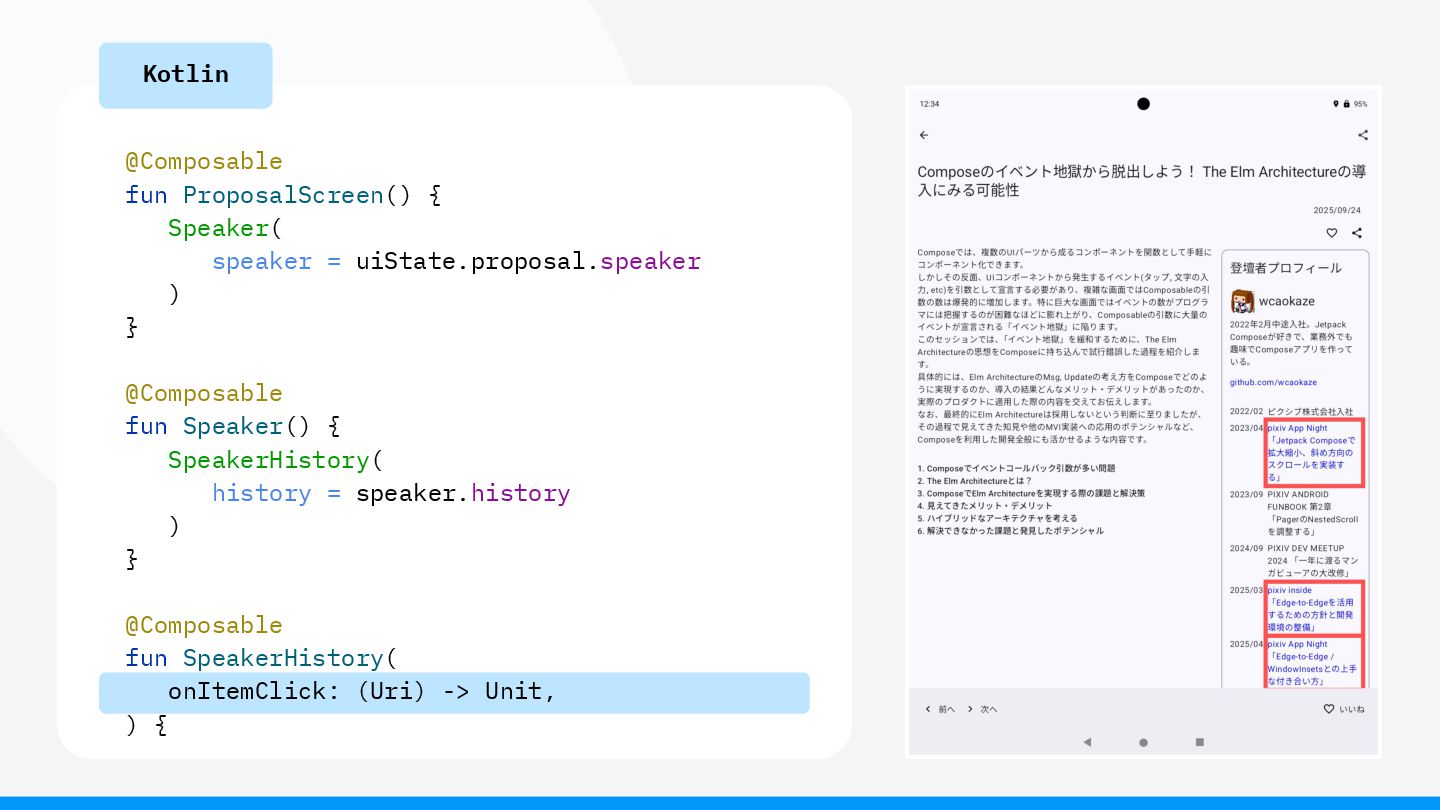The image size is (1440, 810).
Task: Click the 12:34 clock in status bar
Action: pyautogui.click(x=929, y=104)
